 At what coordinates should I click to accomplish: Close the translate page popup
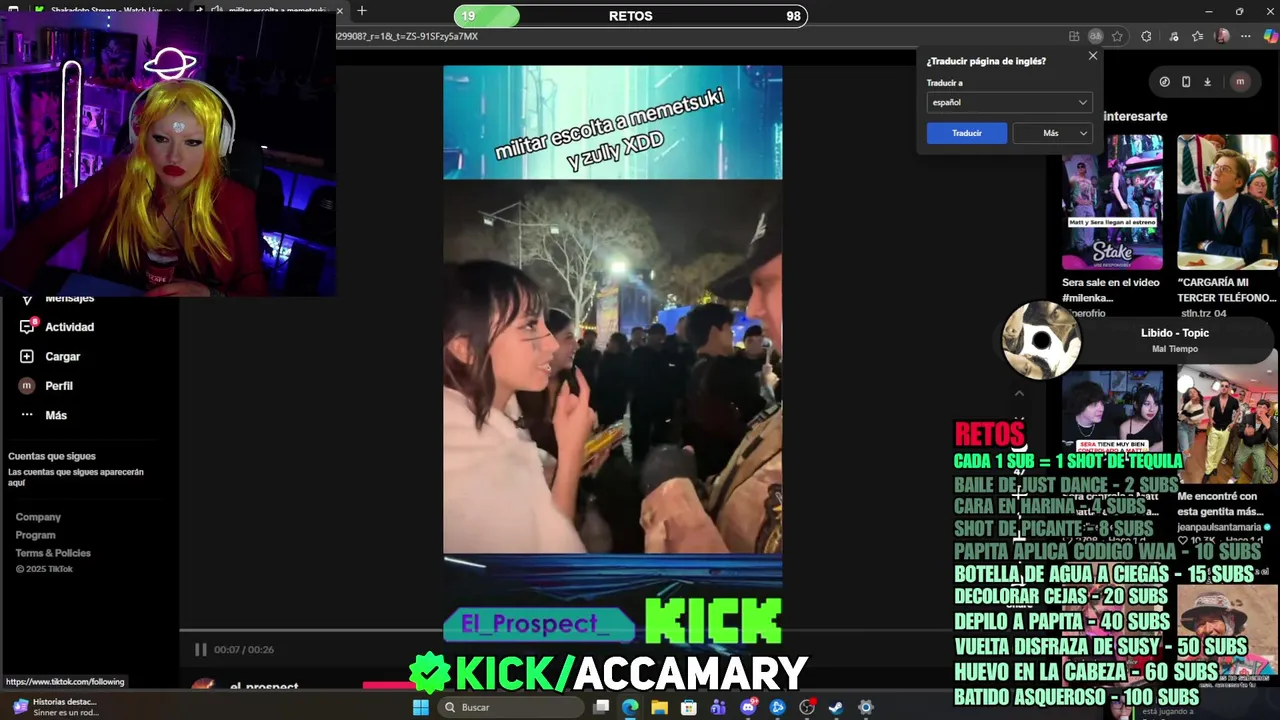click(1093, 56)
